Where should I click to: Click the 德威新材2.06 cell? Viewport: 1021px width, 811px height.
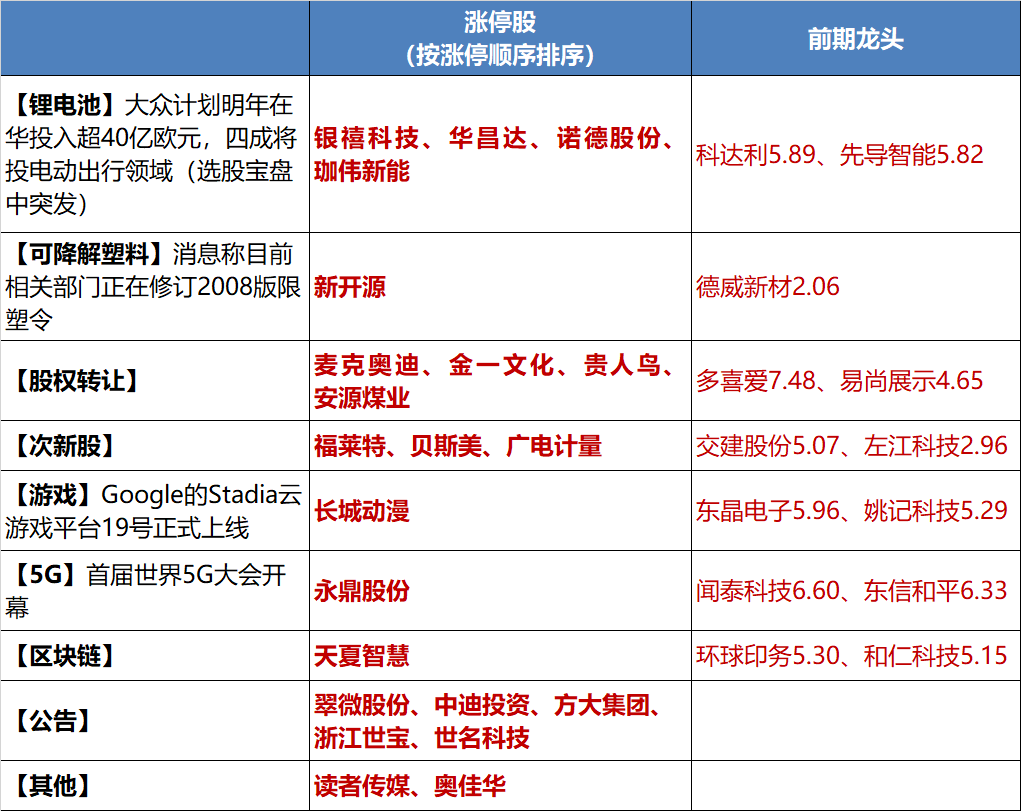point(856,287)
